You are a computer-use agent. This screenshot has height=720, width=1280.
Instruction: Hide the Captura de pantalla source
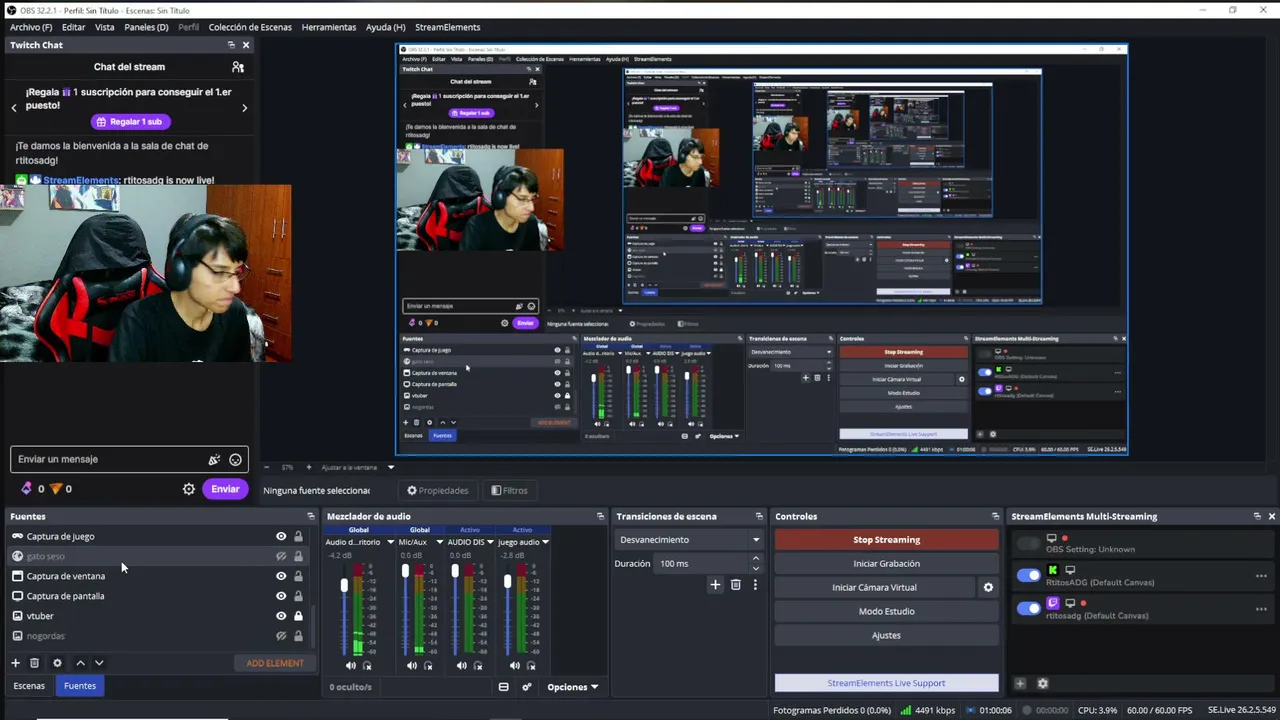(x=281, y=596)
